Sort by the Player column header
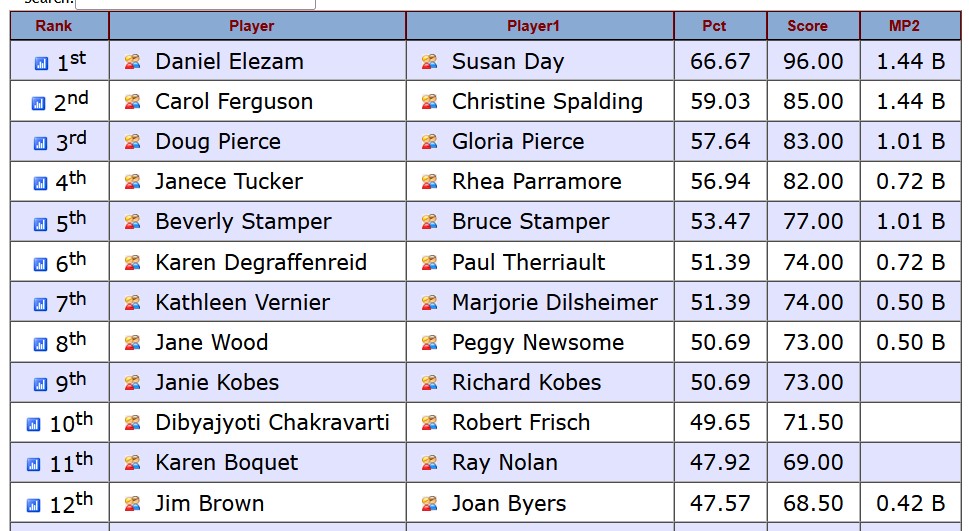 (251, 26)
